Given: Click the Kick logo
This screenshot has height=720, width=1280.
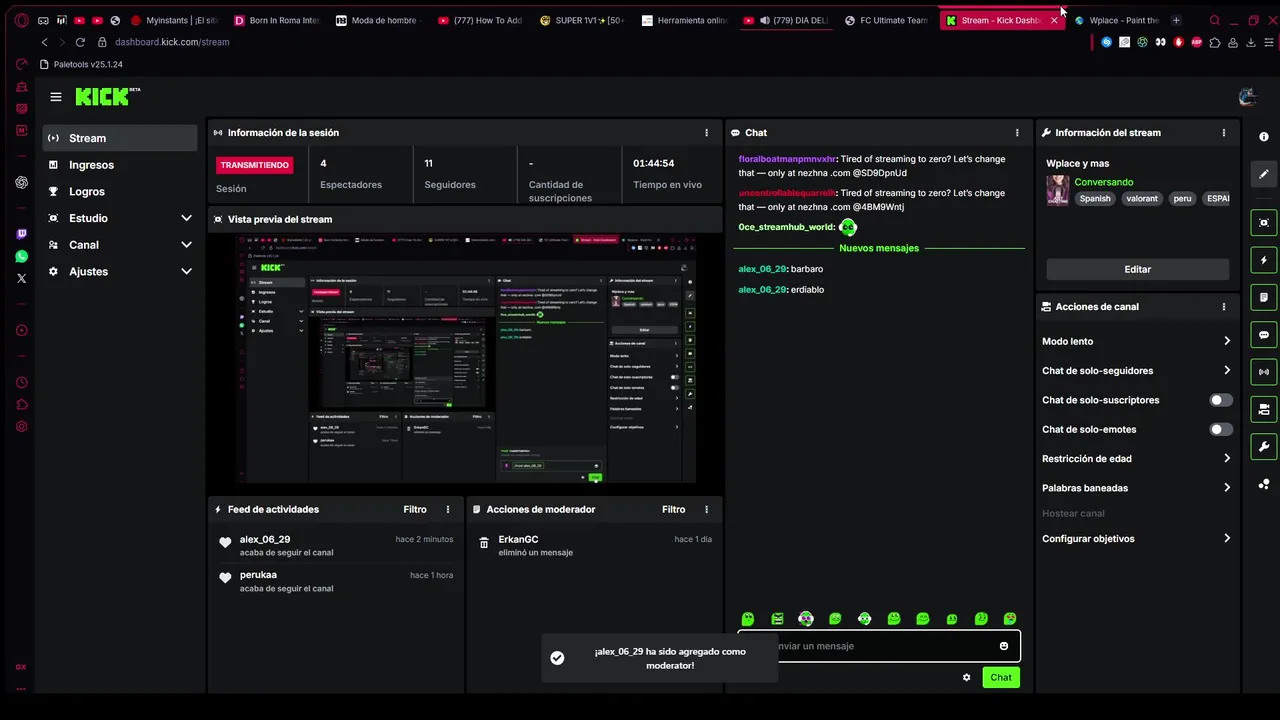Looking at the screenshot, I should [x=107, y=96].
